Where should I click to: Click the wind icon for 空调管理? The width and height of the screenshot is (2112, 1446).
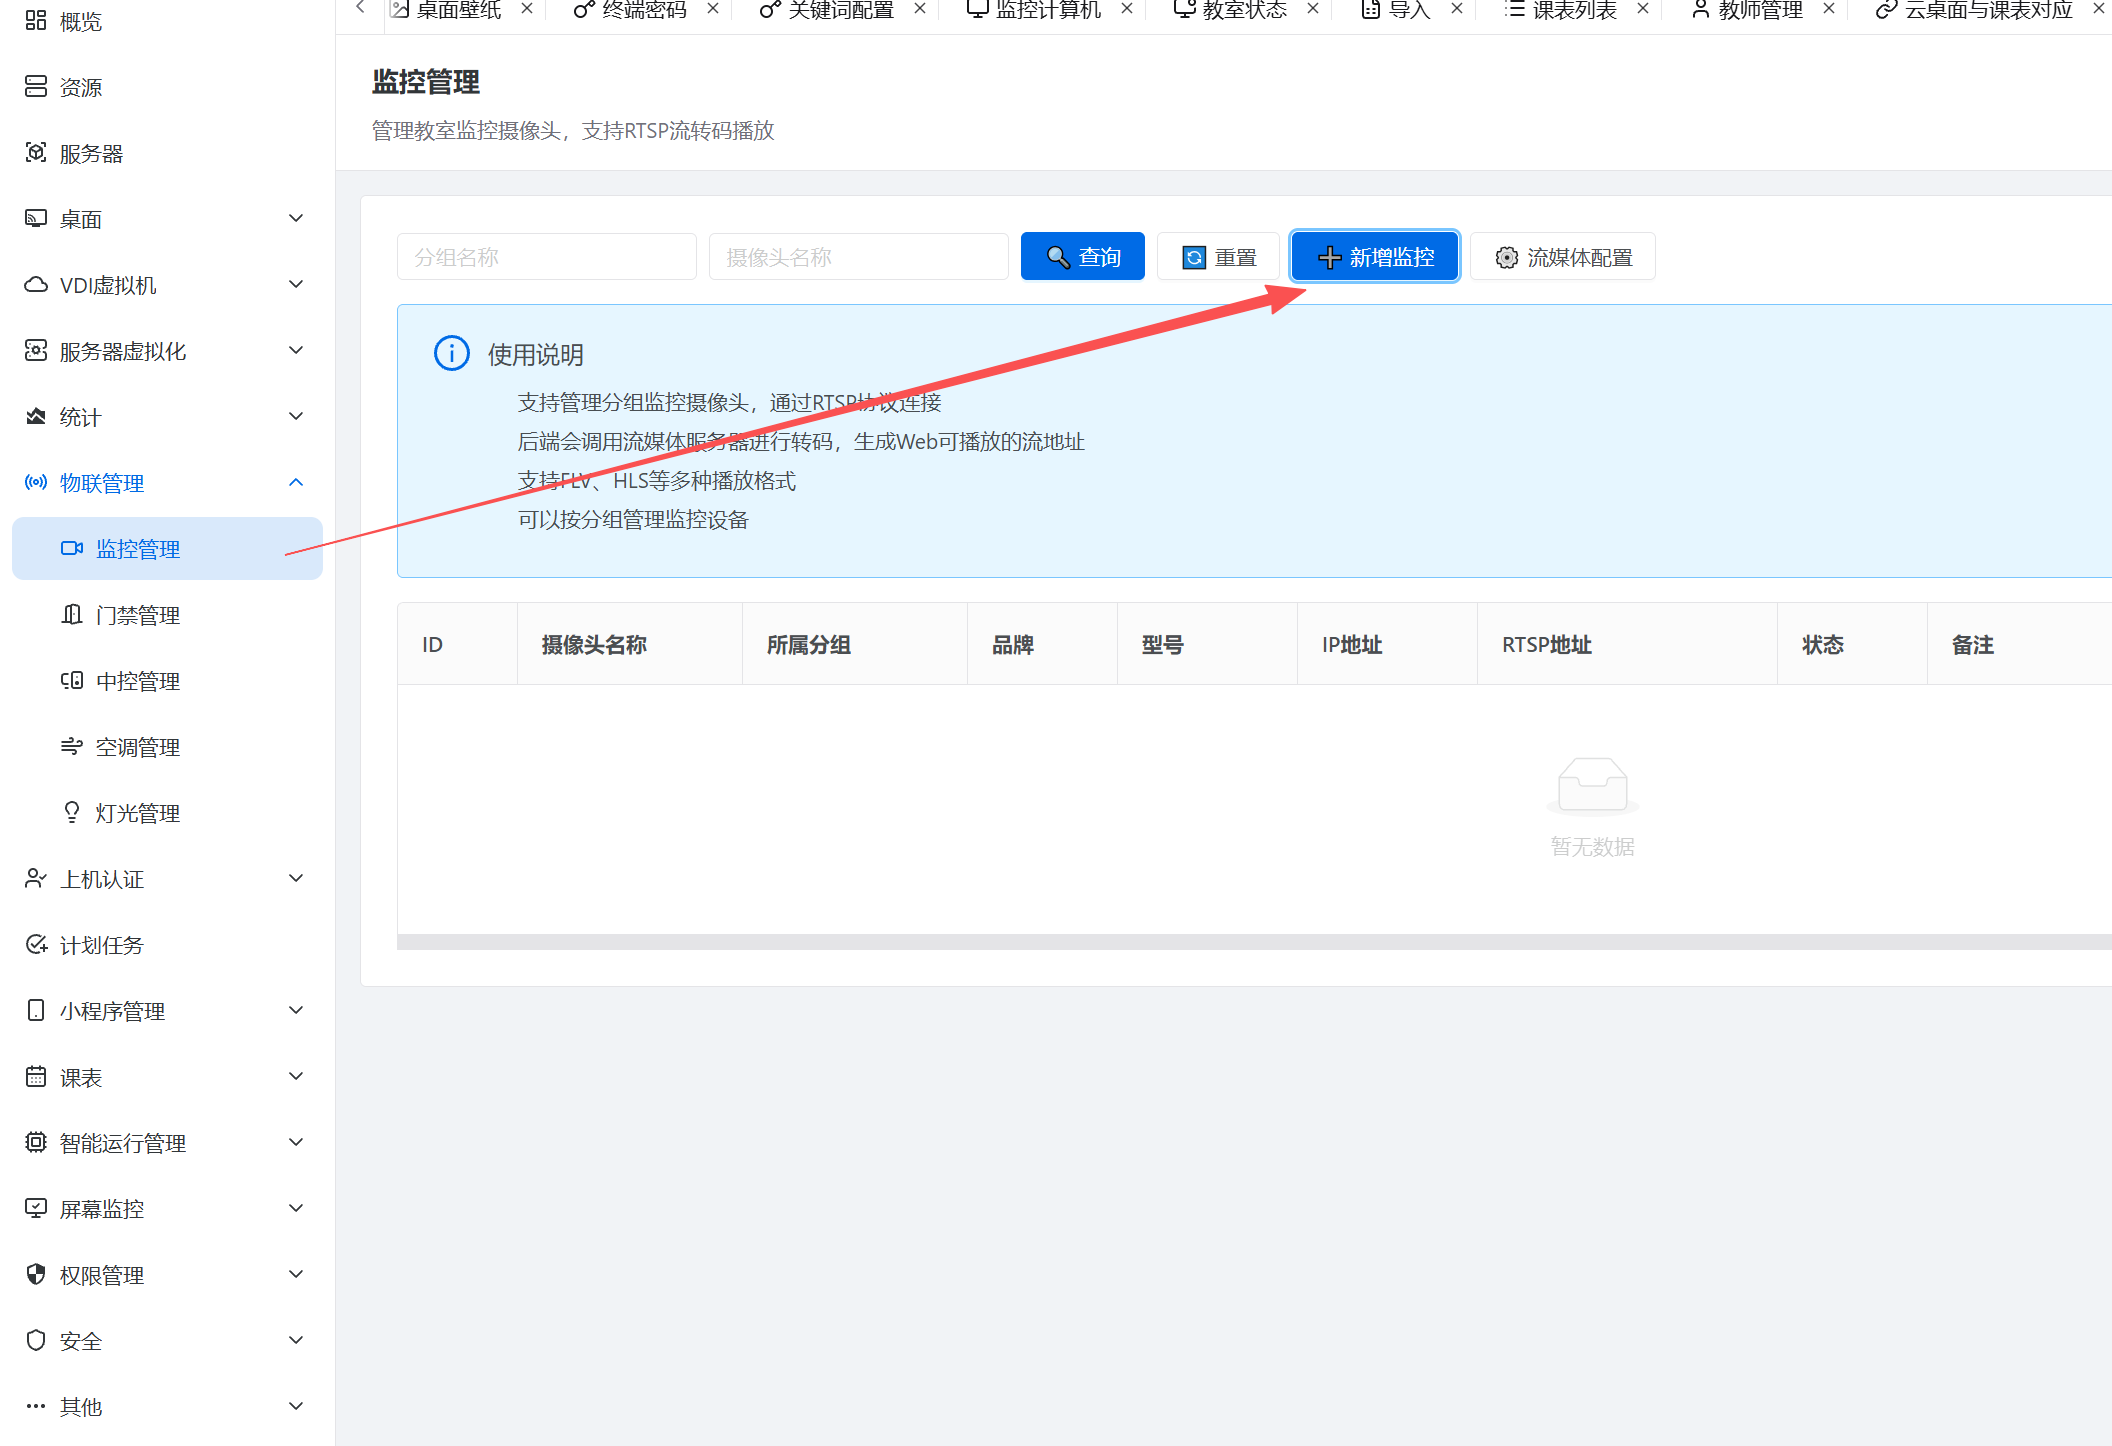(72, 746)
